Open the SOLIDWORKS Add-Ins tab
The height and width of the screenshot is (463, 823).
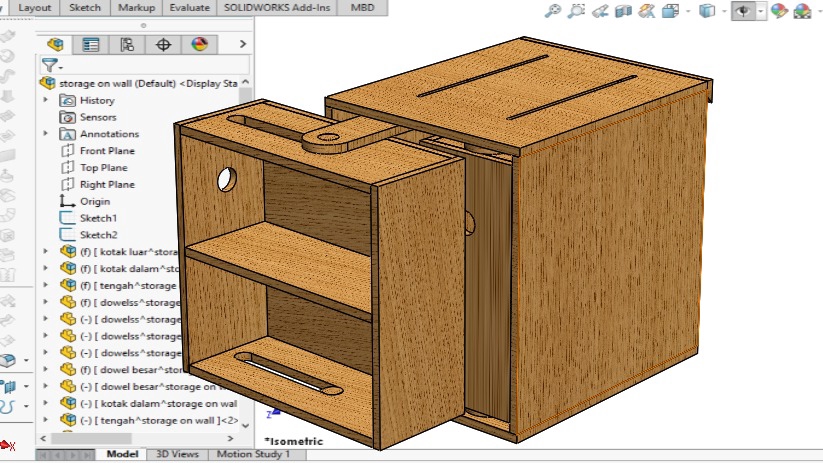tap(277, 8)
